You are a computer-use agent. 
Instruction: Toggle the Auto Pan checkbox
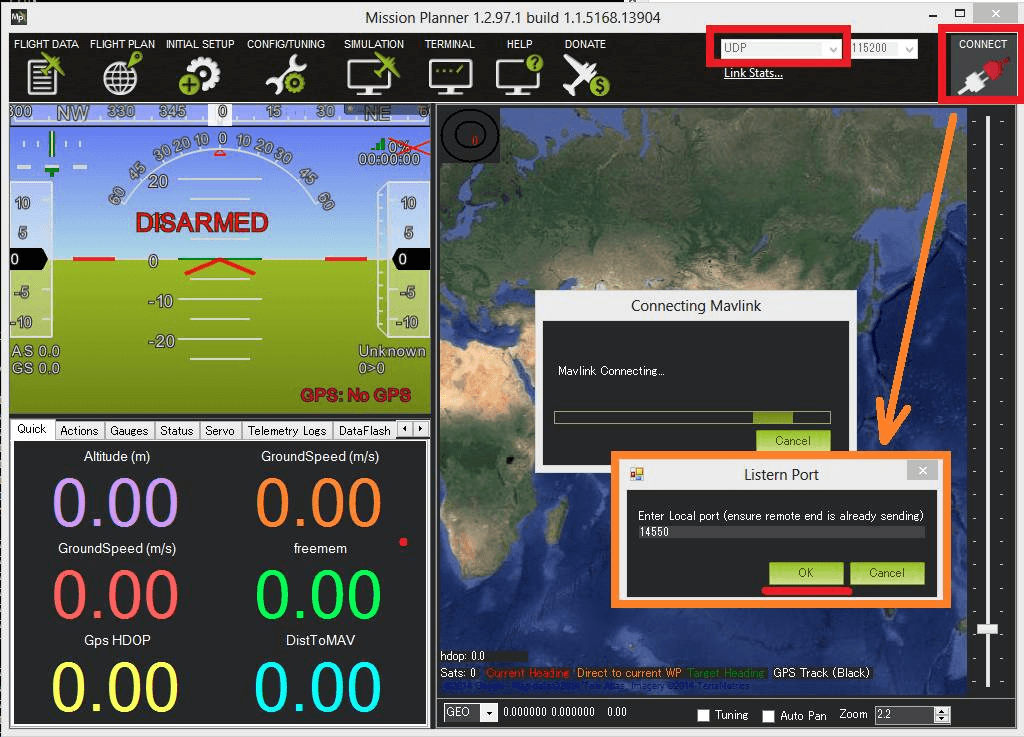(x=768, y=716)
